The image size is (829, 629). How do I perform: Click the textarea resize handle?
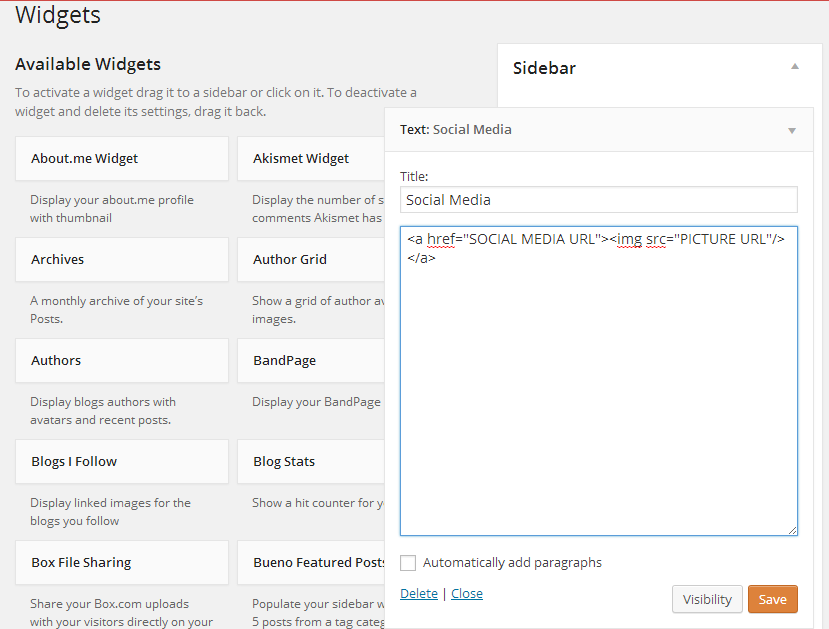coord(792,530)
